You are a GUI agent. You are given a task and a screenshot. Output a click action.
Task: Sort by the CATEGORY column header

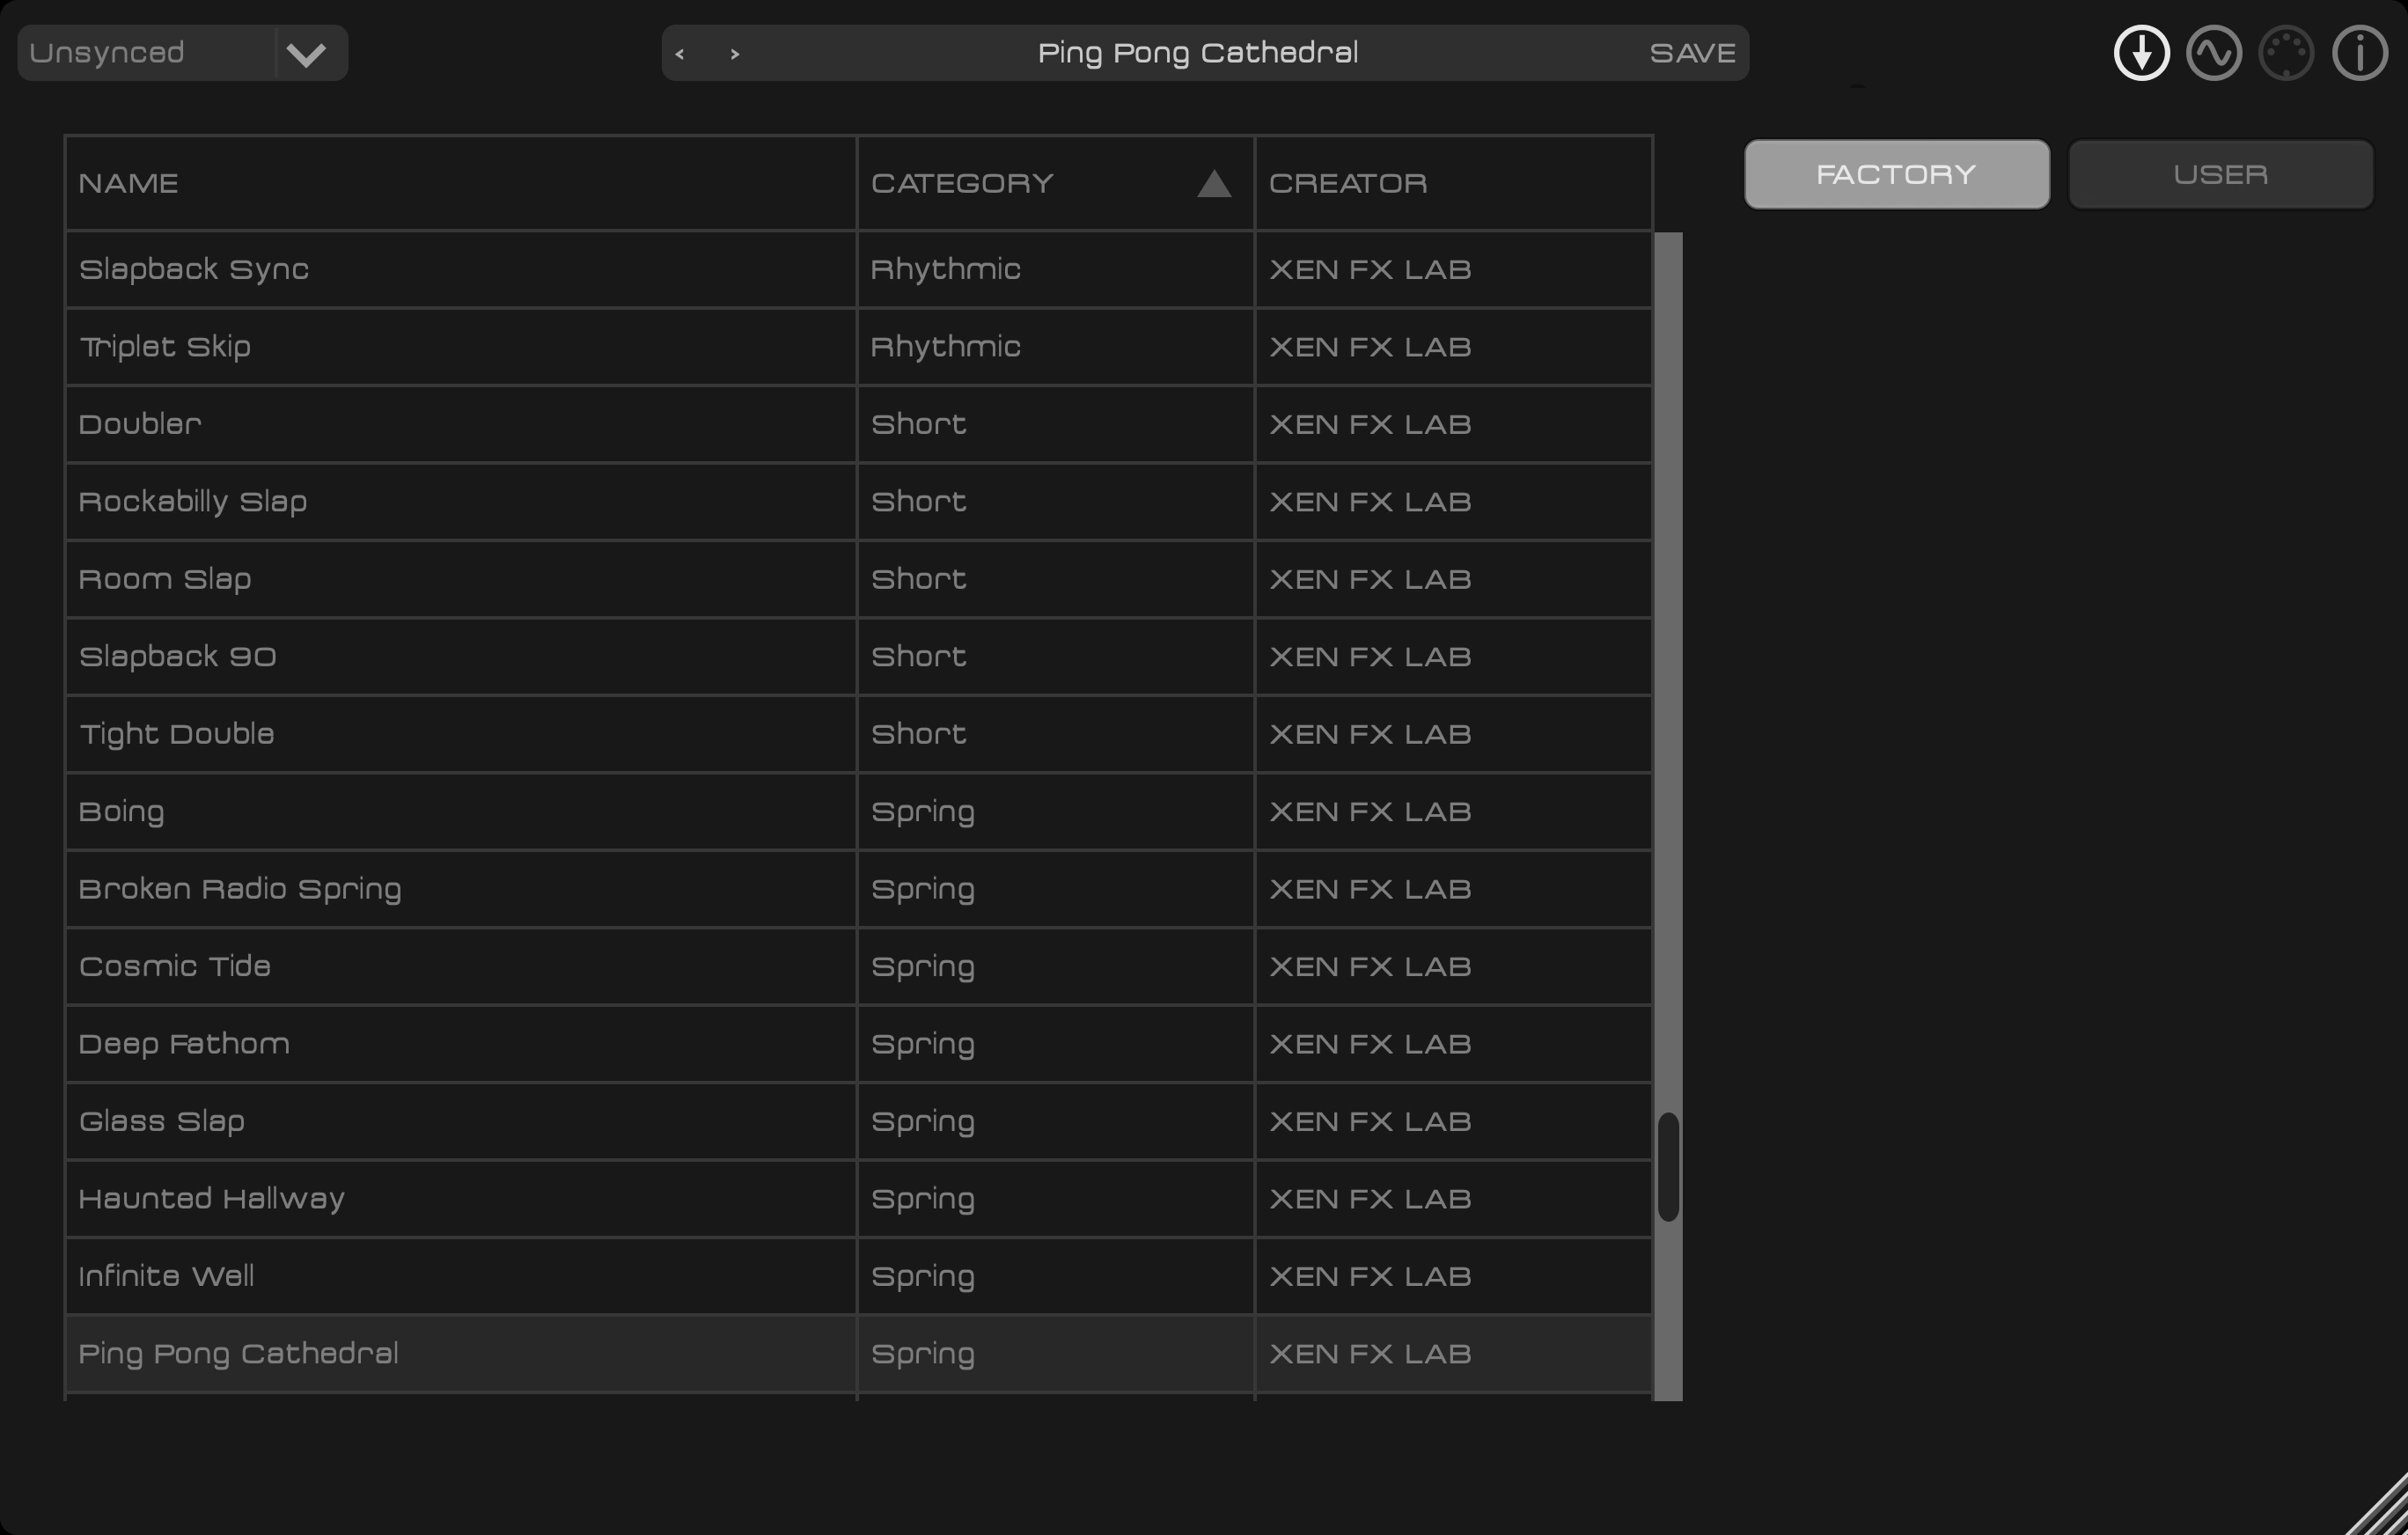click(1055, 183)
